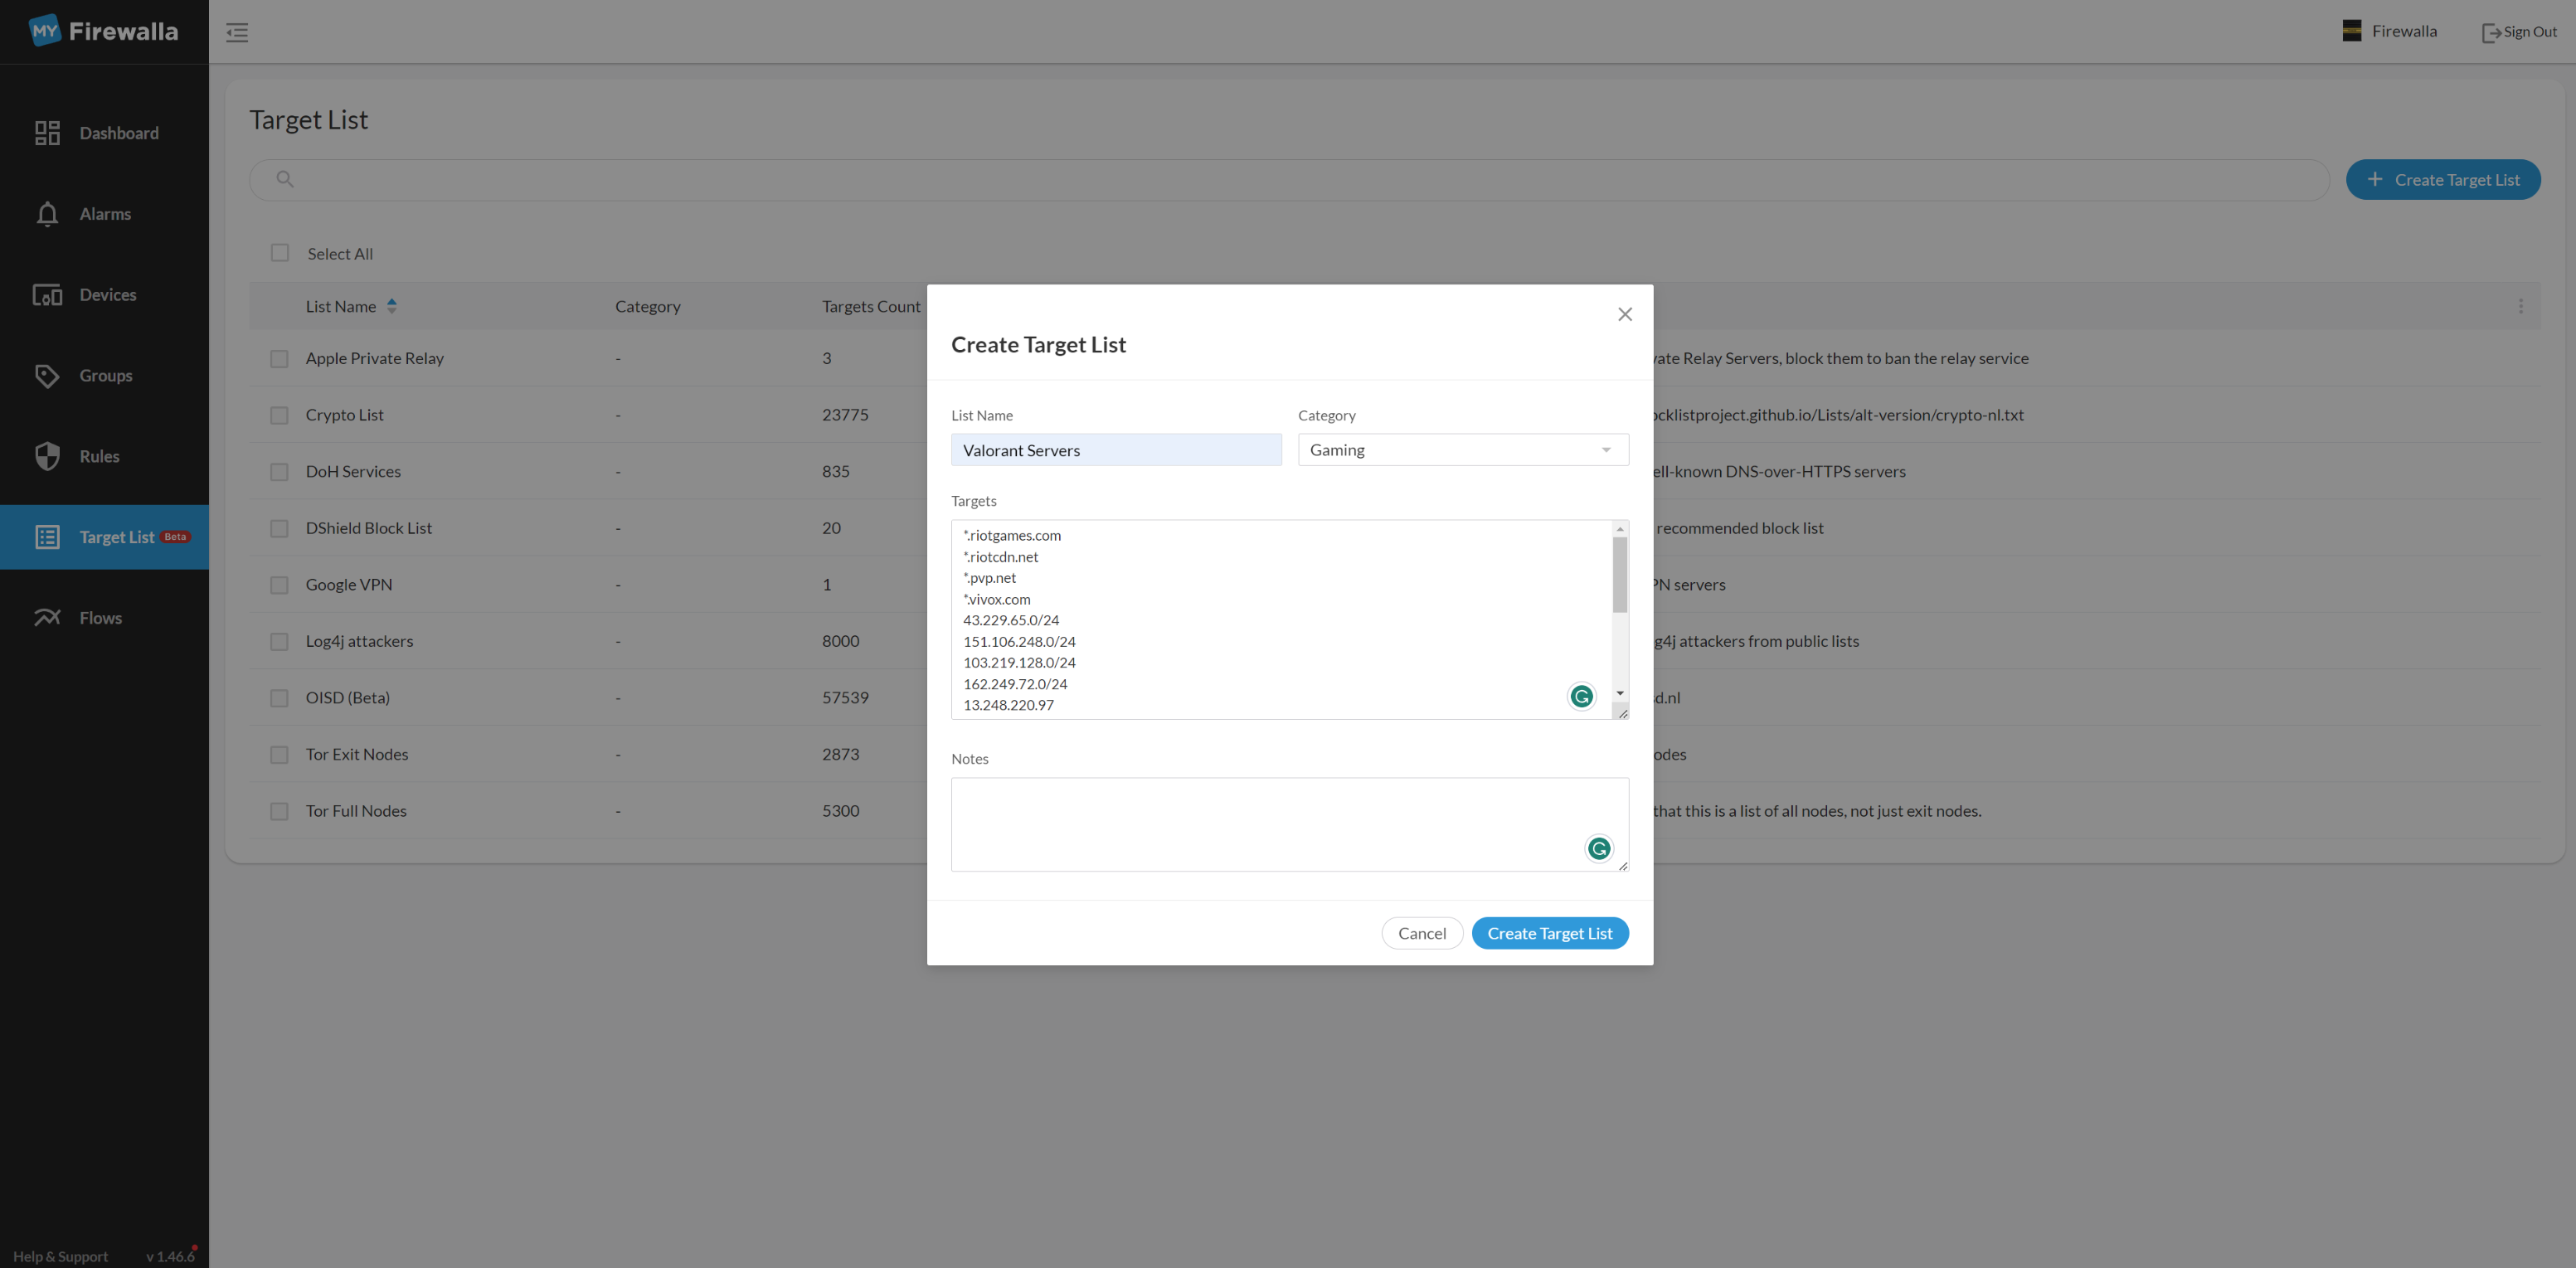
Task: Check the Apple Private Relay row checkbox
Action: click(x=279, y=358)
